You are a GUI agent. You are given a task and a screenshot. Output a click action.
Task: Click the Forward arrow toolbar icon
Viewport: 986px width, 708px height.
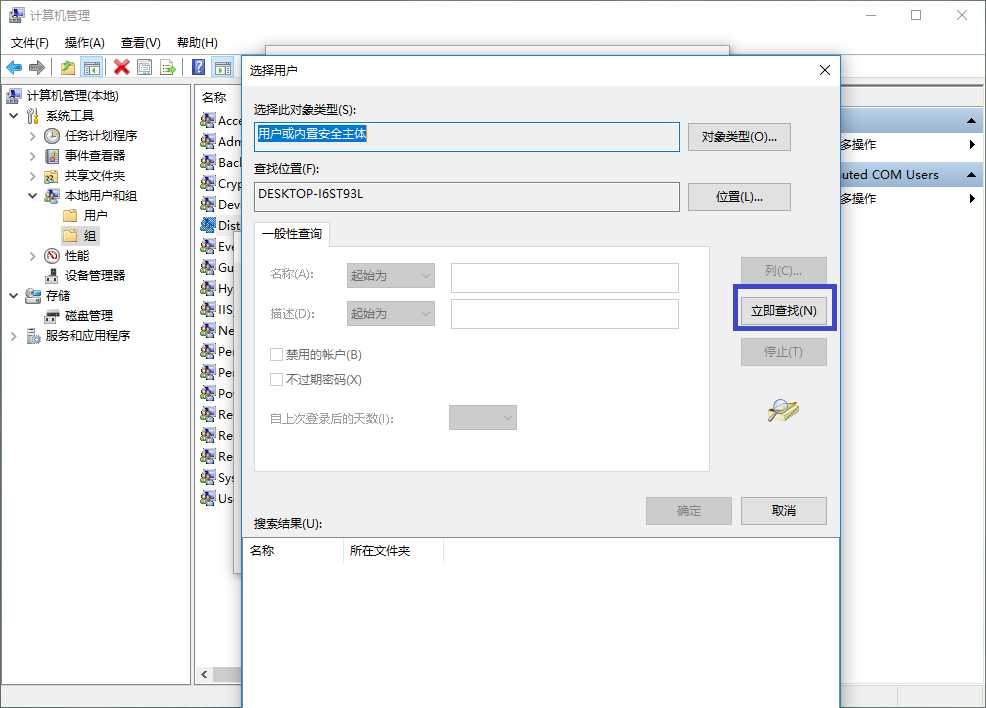pyautogui.click(x=37, y=67)
